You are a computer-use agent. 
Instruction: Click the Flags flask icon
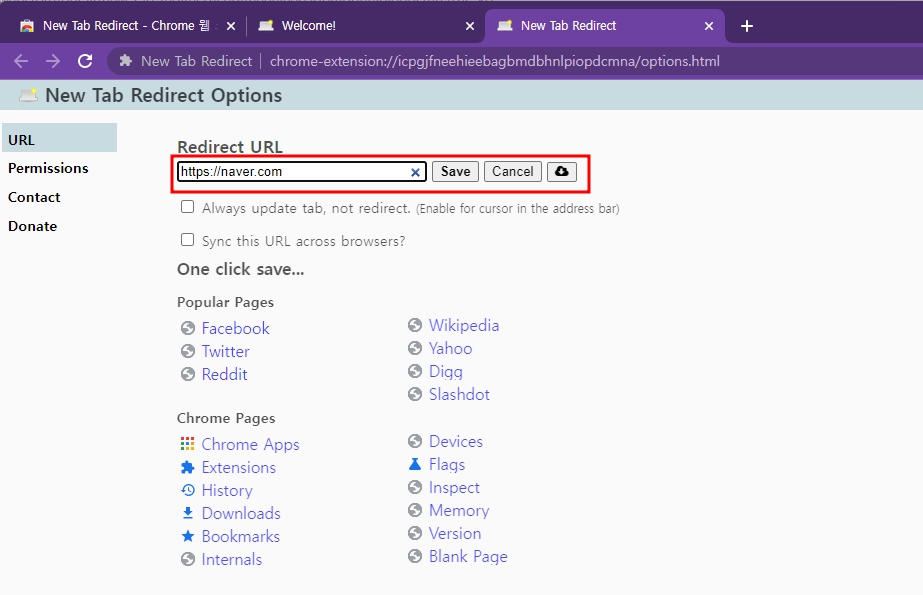[x=415, y=464]
